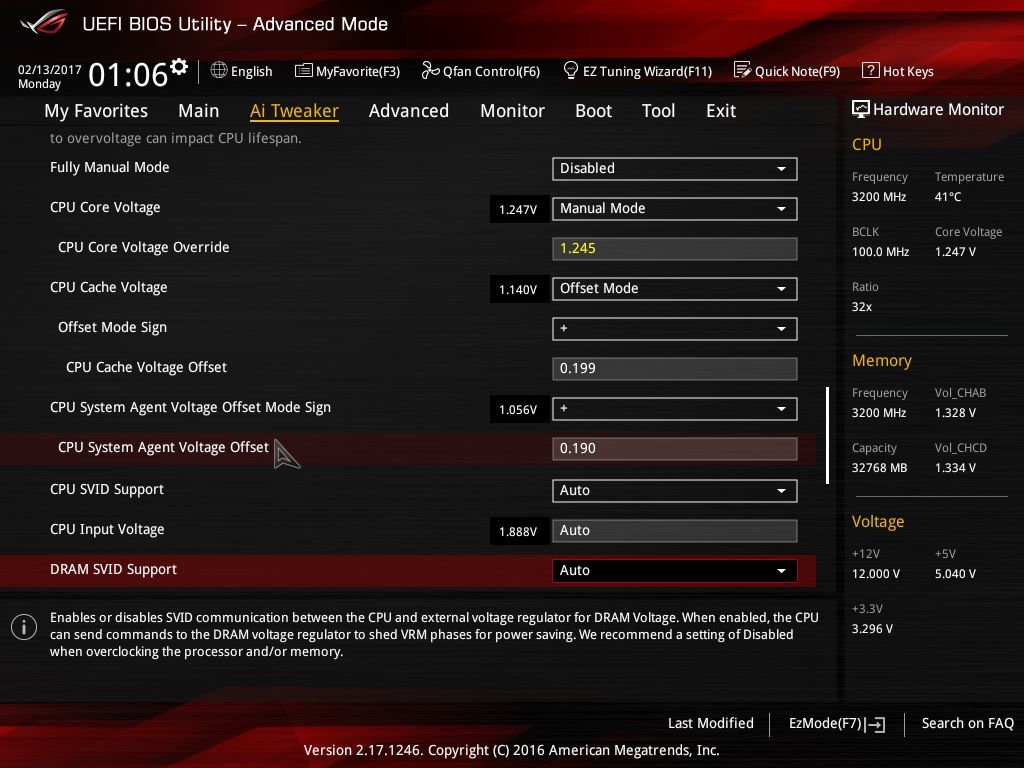This screenshot has width=1024, height=768.
Task: Select the Fully Manual Mode label
Action: (x=110, y=167)
